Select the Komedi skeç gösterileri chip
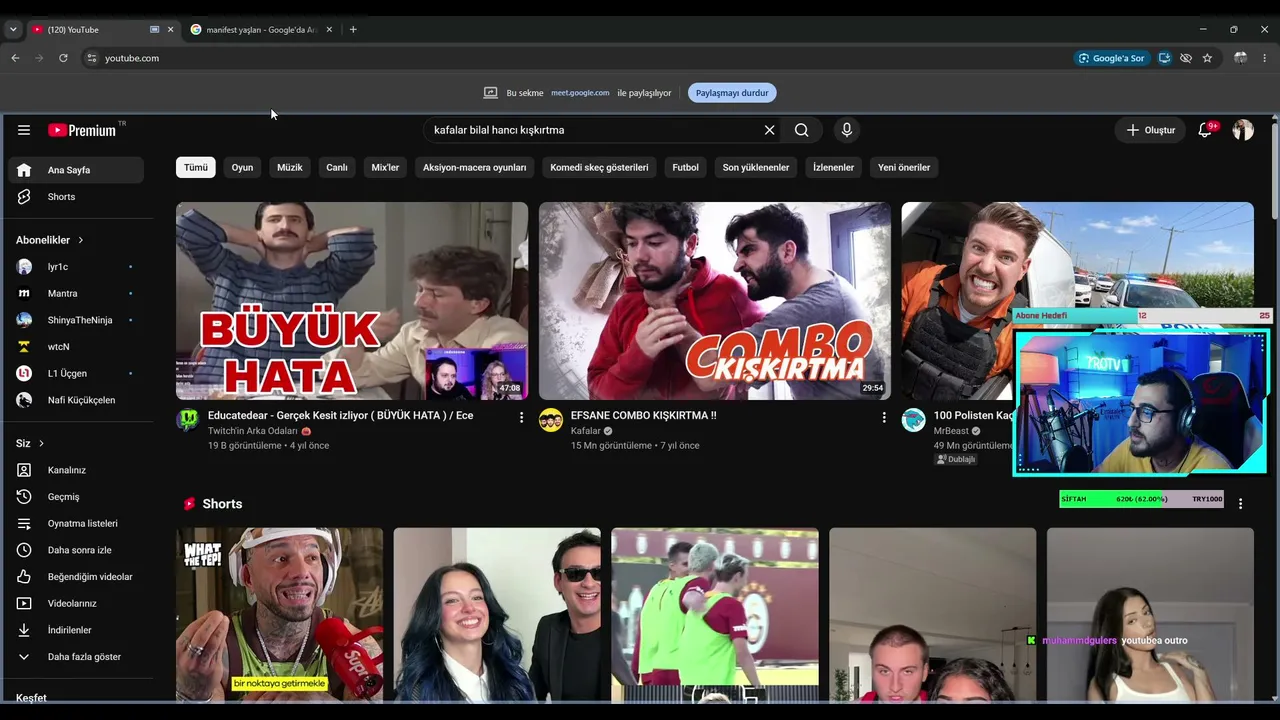 pos(599,167)
